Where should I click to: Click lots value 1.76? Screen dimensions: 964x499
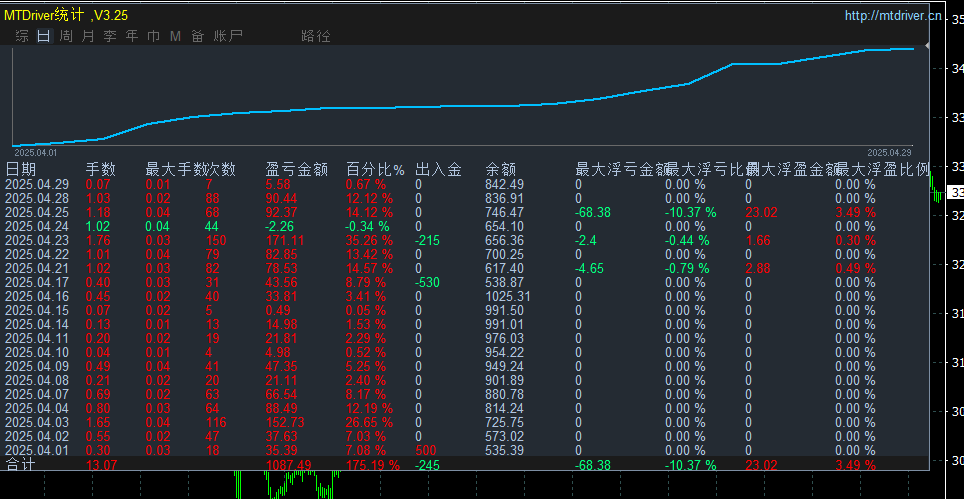(x=98, y=240)
